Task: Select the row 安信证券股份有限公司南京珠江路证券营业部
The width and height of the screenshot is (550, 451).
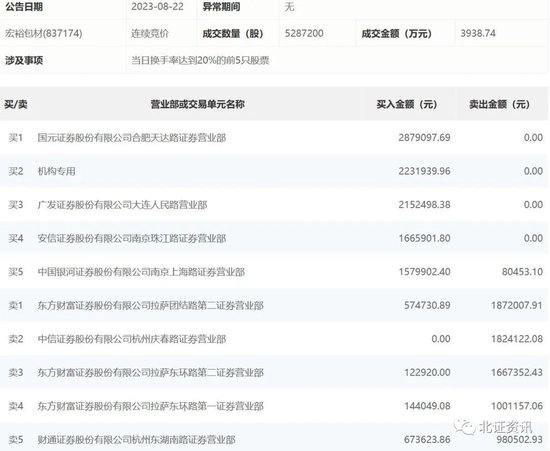Action: point(274,238)
